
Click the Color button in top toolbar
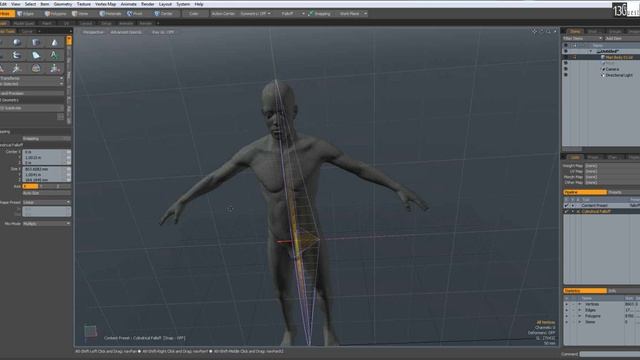tap(194, 13)
